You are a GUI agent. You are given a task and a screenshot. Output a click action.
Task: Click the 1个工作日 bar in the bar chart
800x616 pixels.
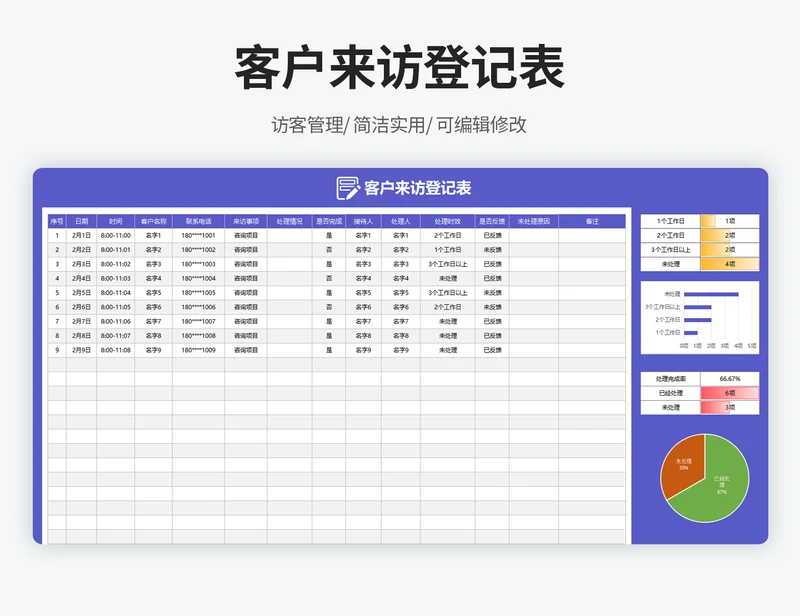pyautogui.click(x=691, y=333)
